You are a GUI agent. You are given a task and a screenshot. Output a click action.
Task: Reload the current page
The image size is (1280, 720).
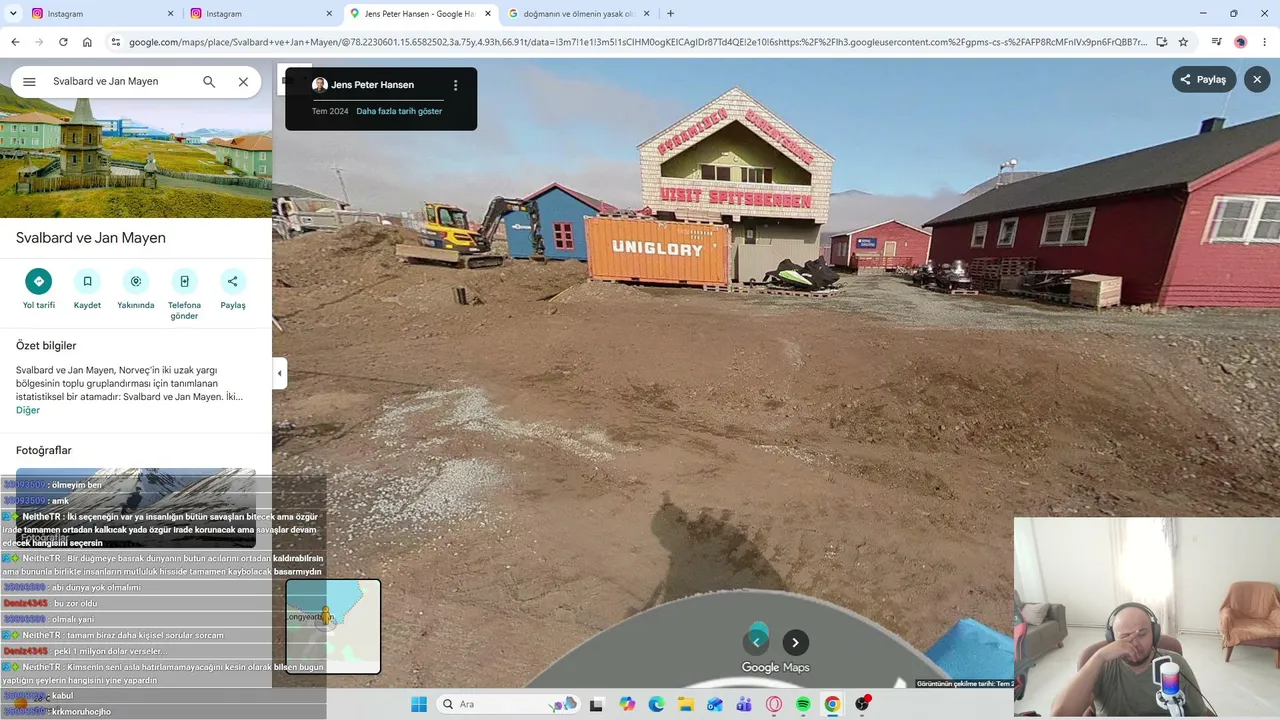pyautogui.click(x=63, y=42)
